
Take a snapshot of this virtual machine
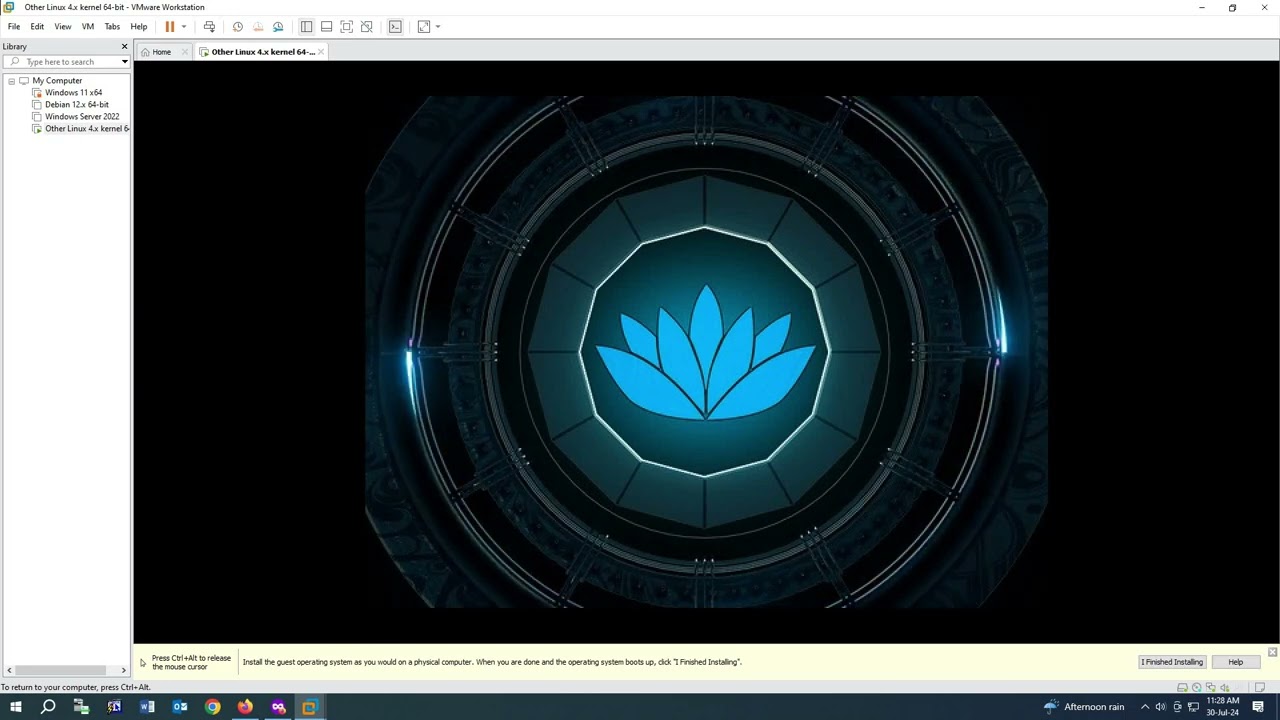tap(238, 27)
